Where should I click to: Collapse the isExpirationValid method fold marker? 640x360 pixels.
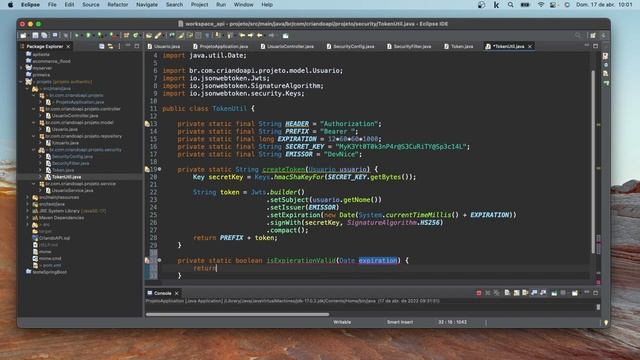pyautogui.click(x=160, y=260)
